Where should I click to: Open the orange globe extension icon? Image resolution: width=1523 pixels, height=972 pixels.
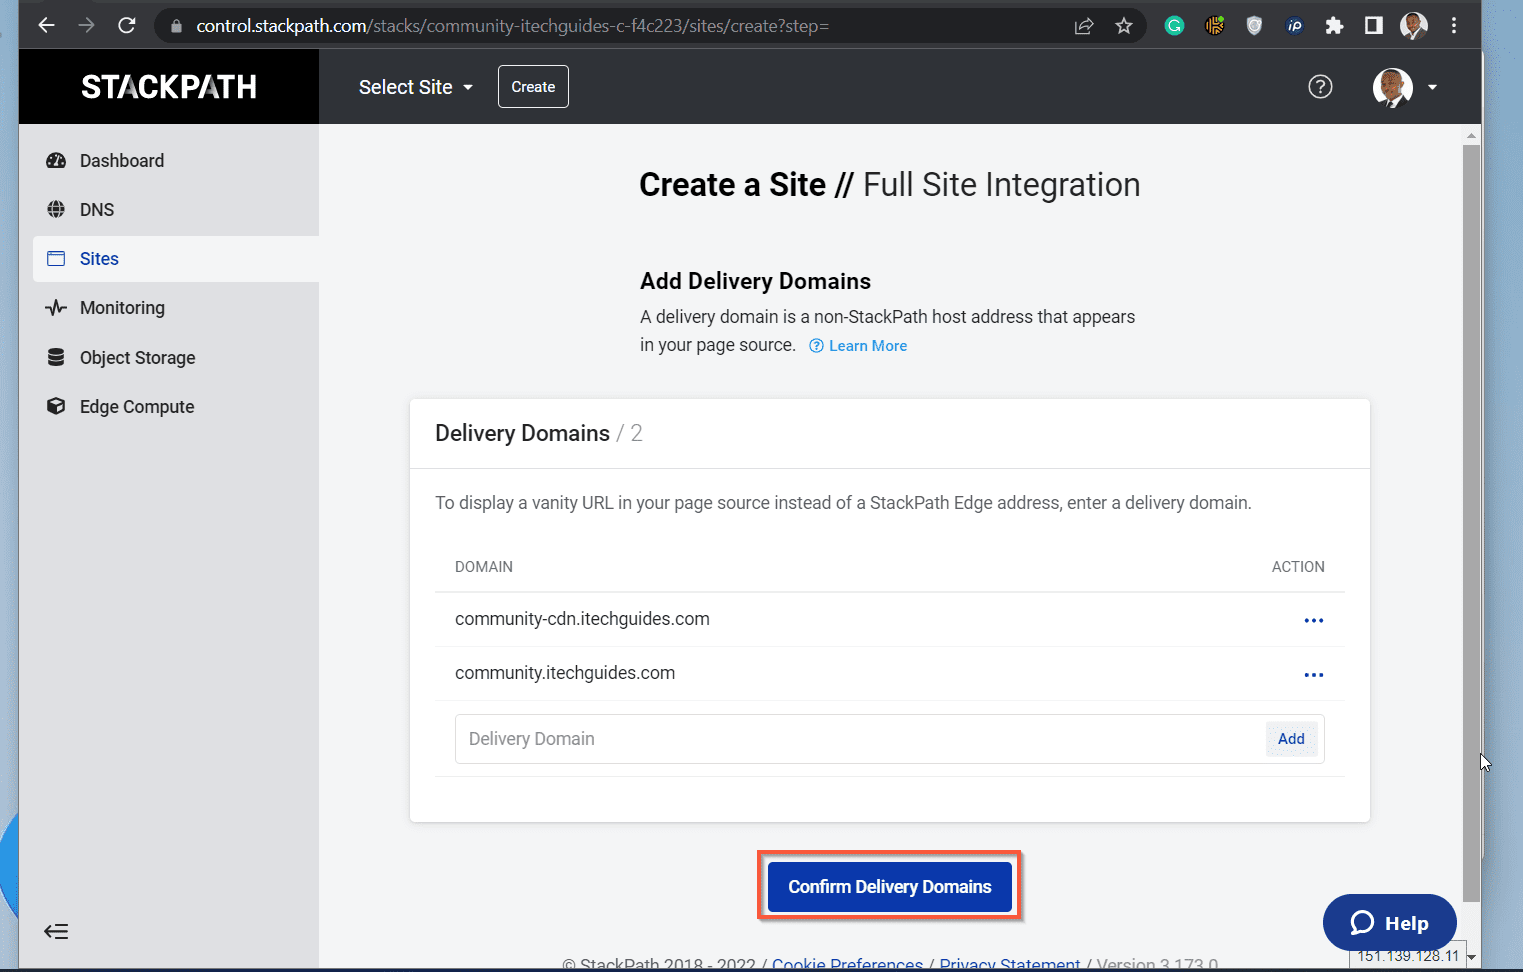tap(1215, 26)
